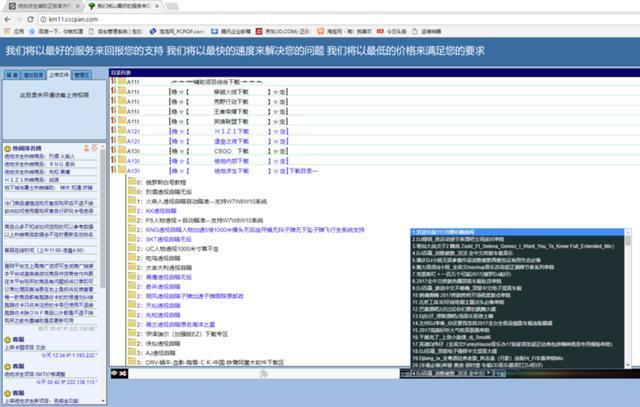Click site info icon before km11.cccpan.com

[x=43, y=19]
